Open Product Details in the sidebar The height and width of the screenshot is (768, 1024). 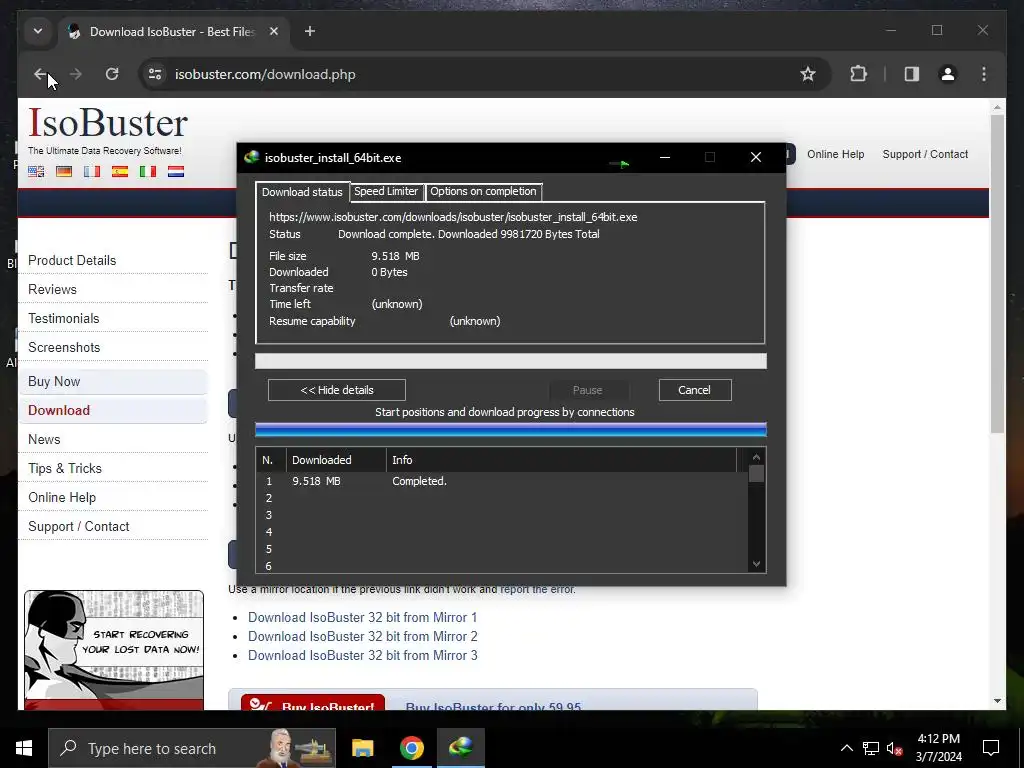pyautogui.click(x=72, y=261)
